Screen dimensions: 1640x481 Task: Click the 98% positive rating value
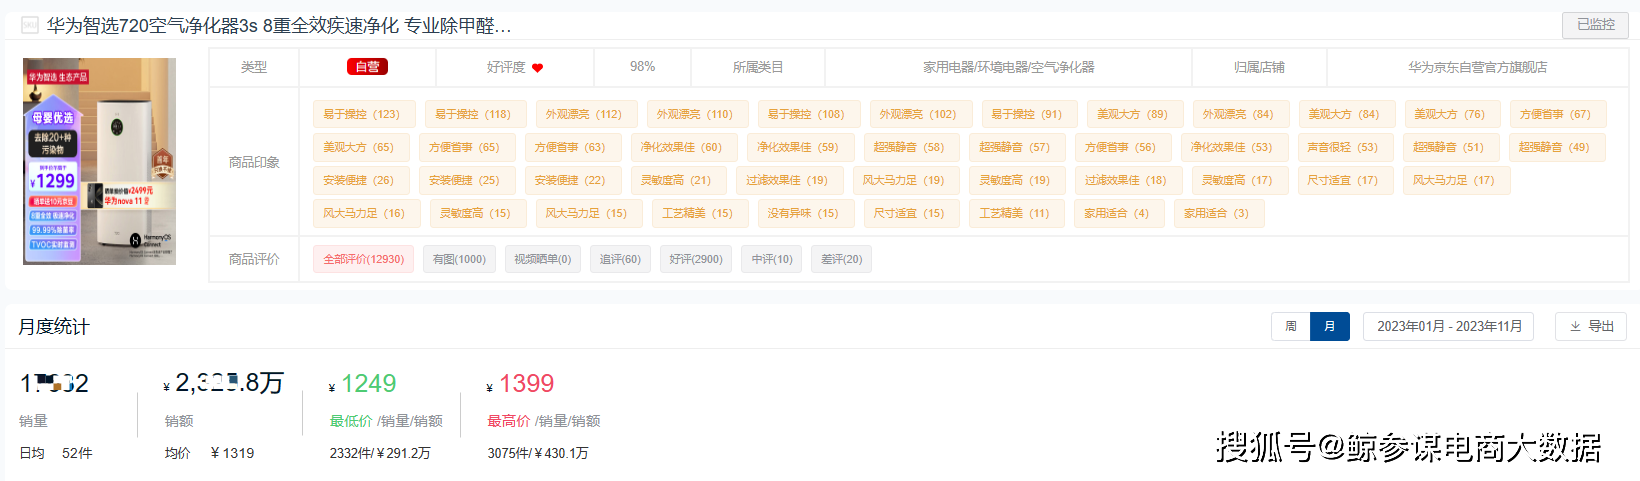[642, 67]
